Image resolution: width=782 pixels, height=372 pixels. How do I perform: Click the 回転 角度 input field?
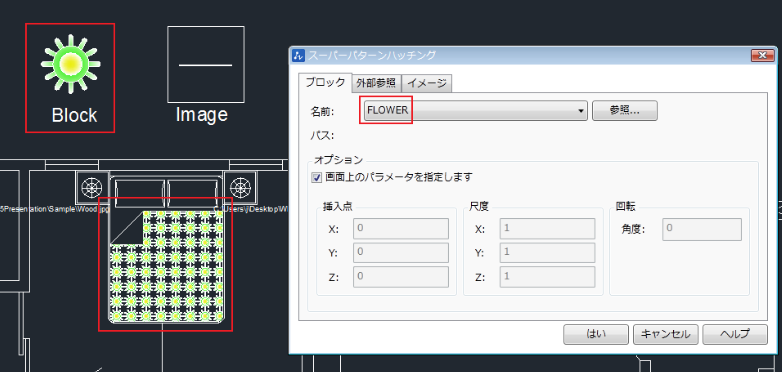[702, 229]
